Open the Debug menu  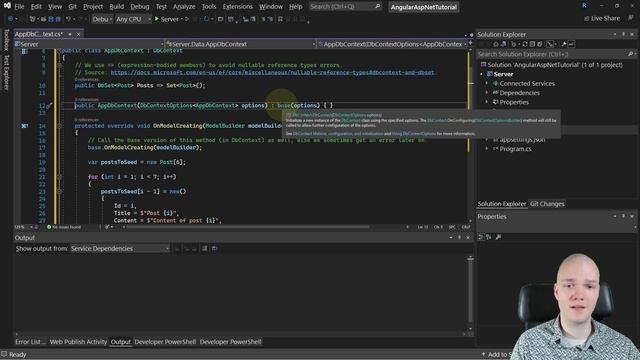pyautogui.click(x=140, y=7)
